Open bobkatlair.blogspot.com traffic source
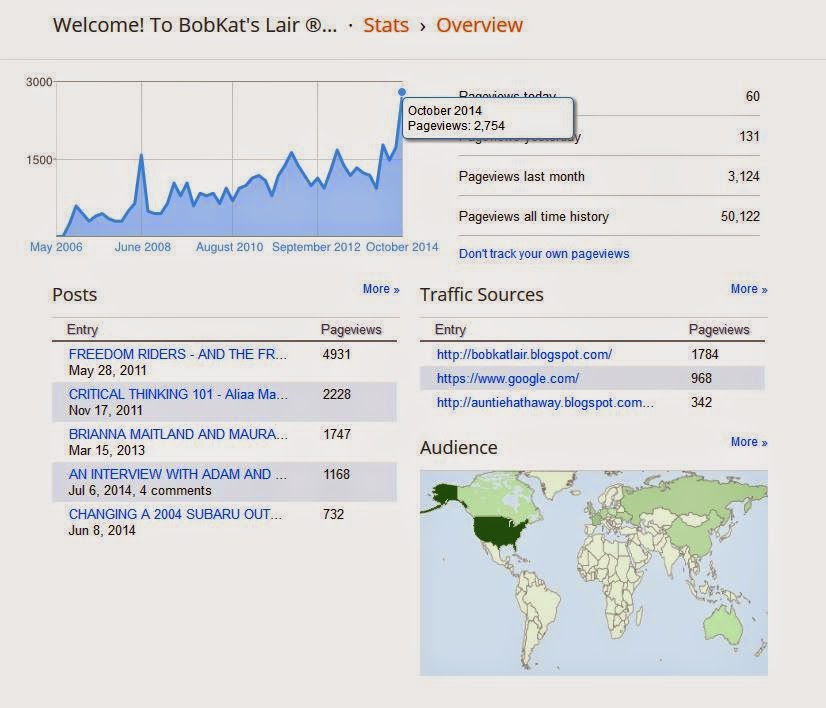The height and width of the screenshot is (708, 826). (x=524, y=354)
